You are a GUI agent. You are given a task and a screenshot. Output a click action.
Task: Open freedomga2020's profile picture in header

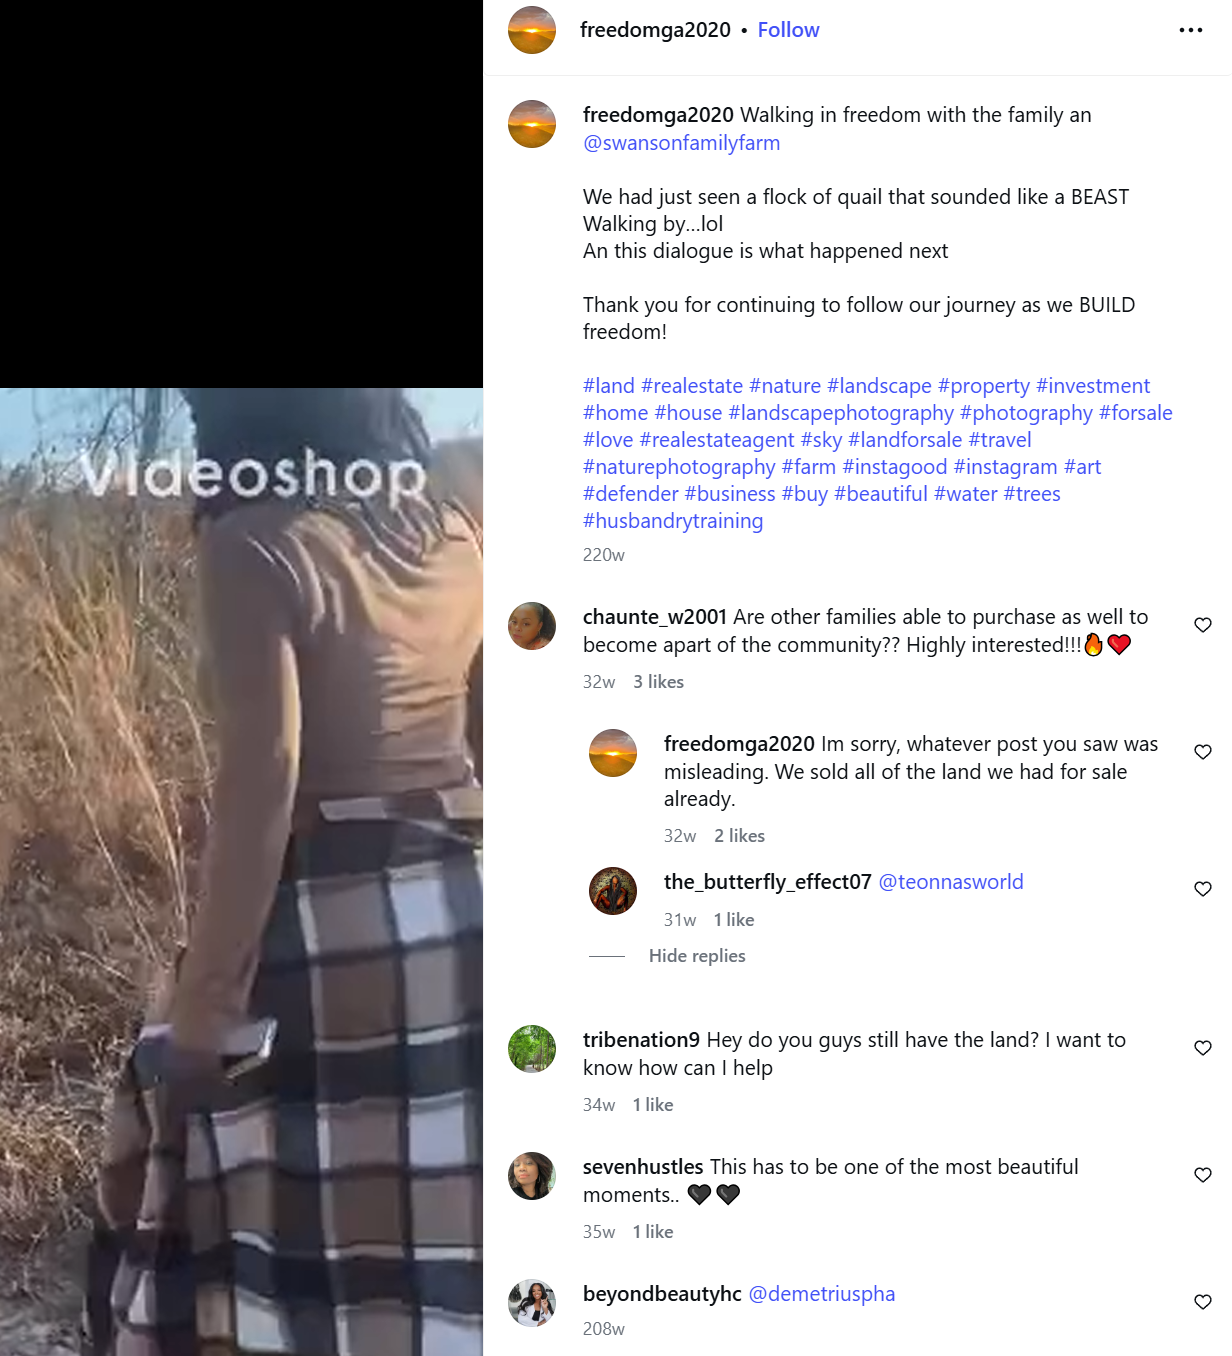coord(532,30)
